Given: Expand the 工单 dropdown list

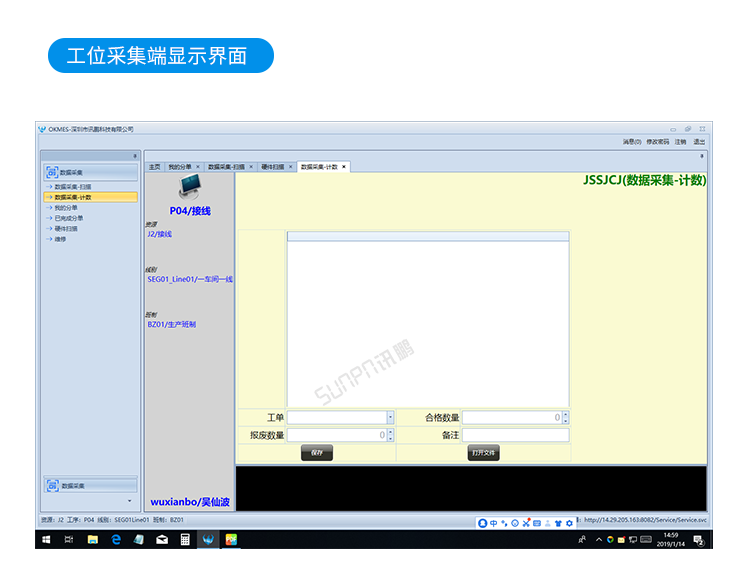Looking at the screenshot, I should coord(390,418).
